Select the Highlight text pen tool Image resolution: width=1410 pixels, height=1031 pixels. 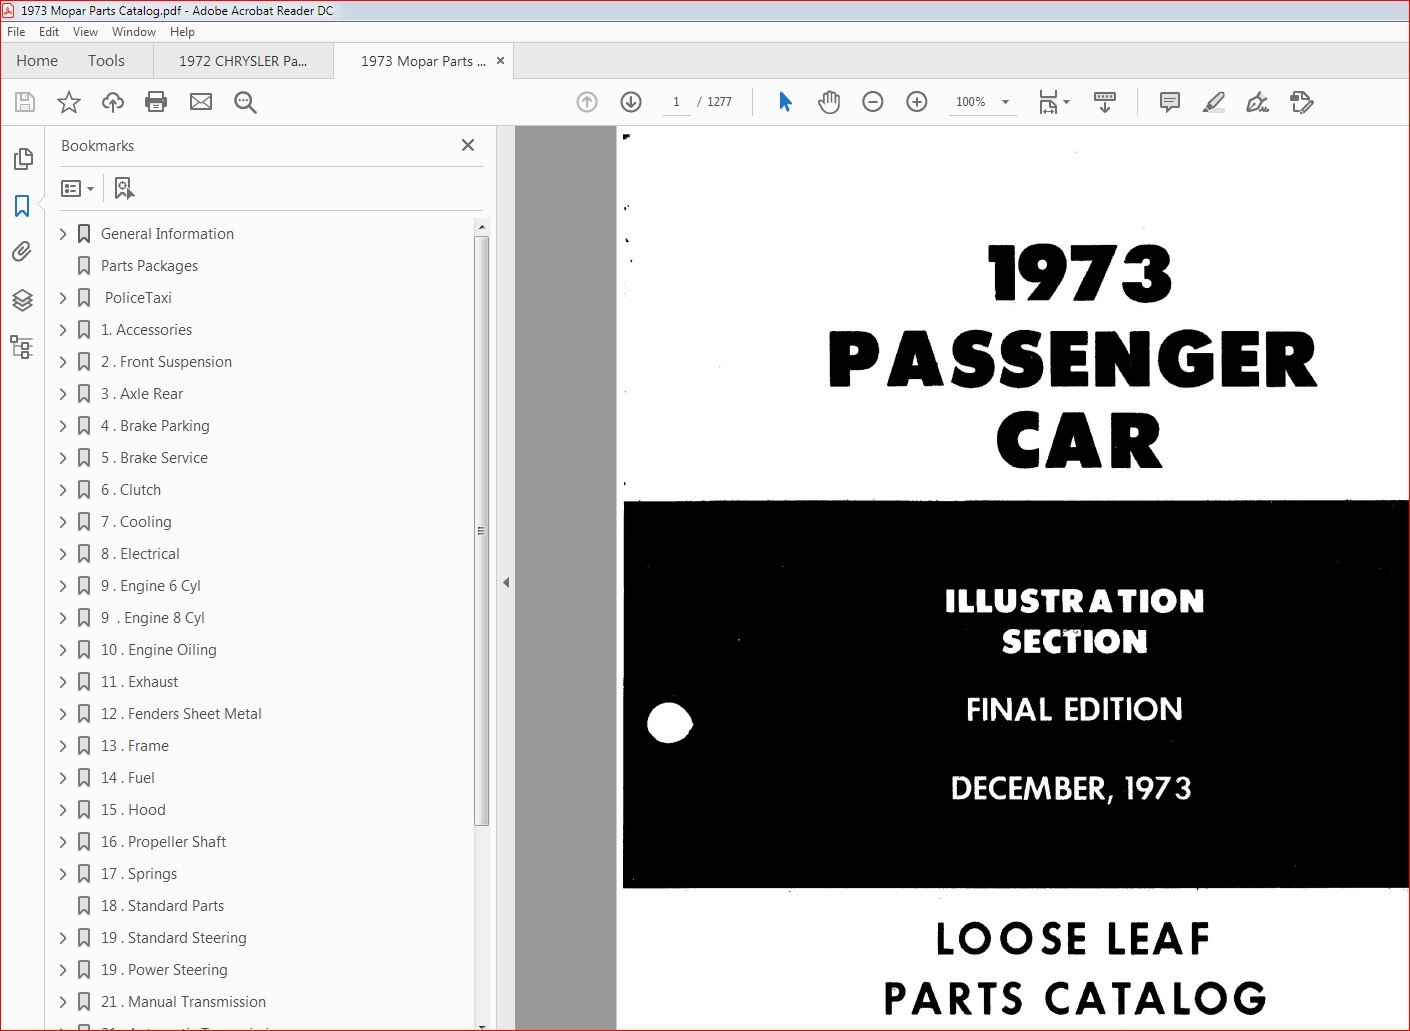(1214, 102)
